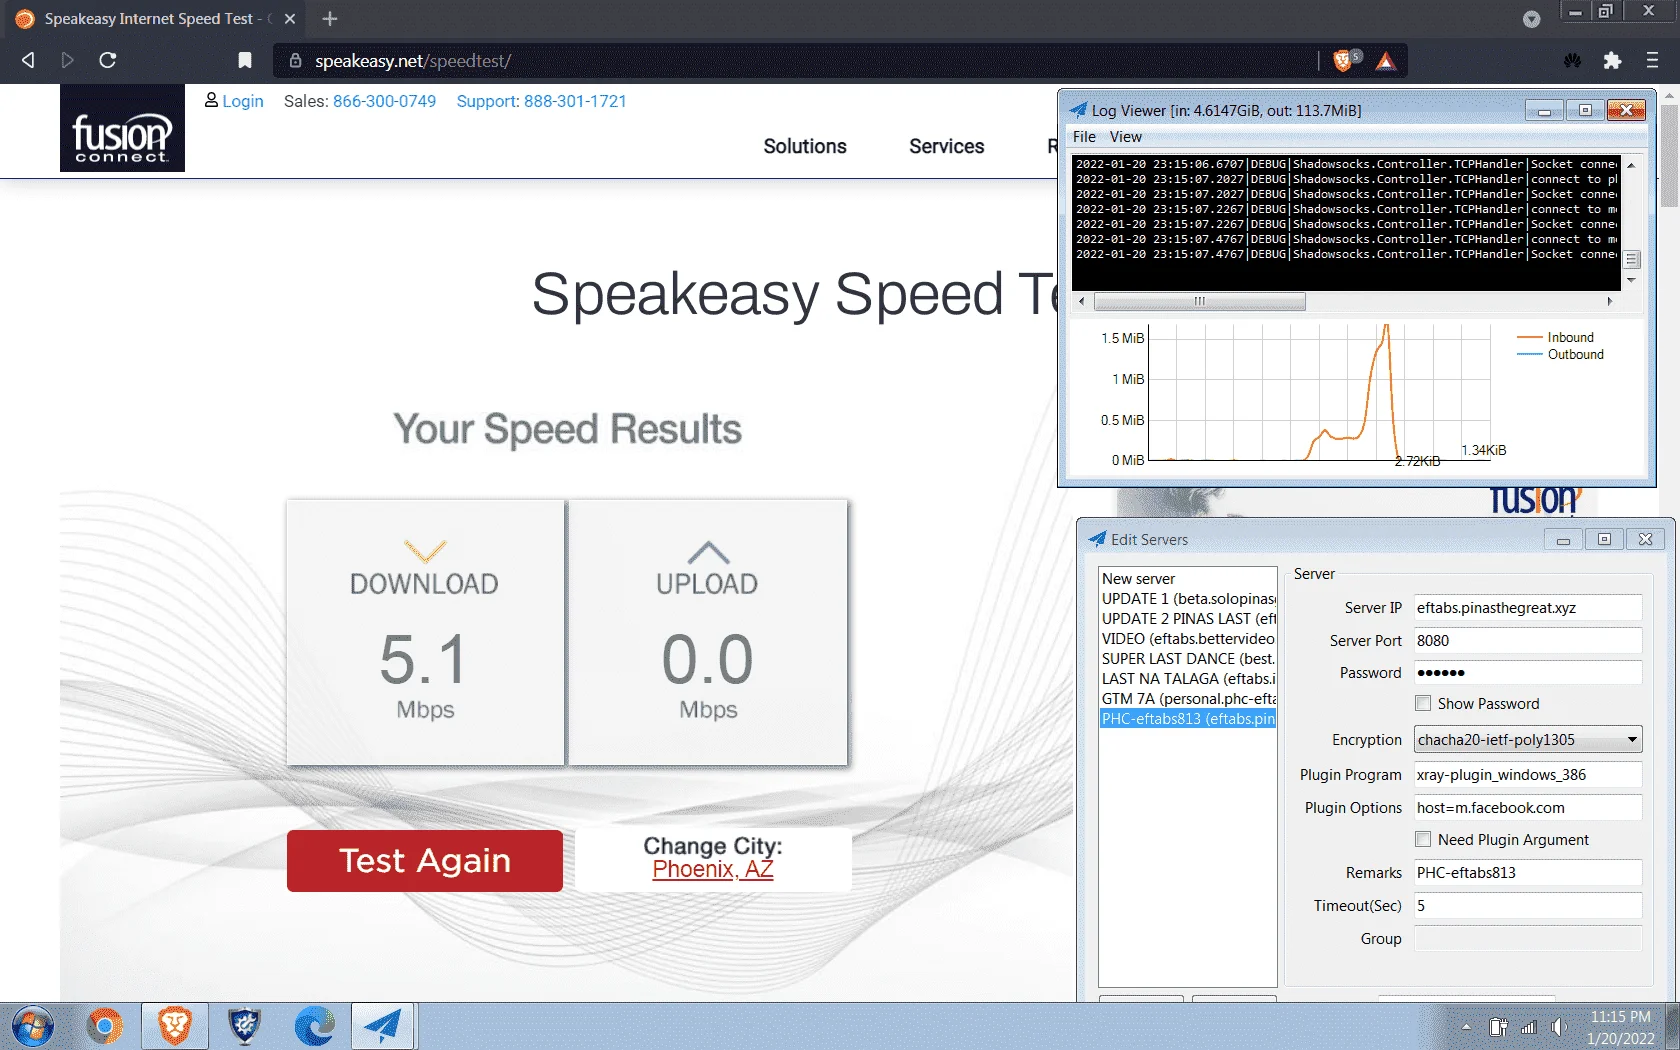Go forward using the browser forward arrow

67,60
